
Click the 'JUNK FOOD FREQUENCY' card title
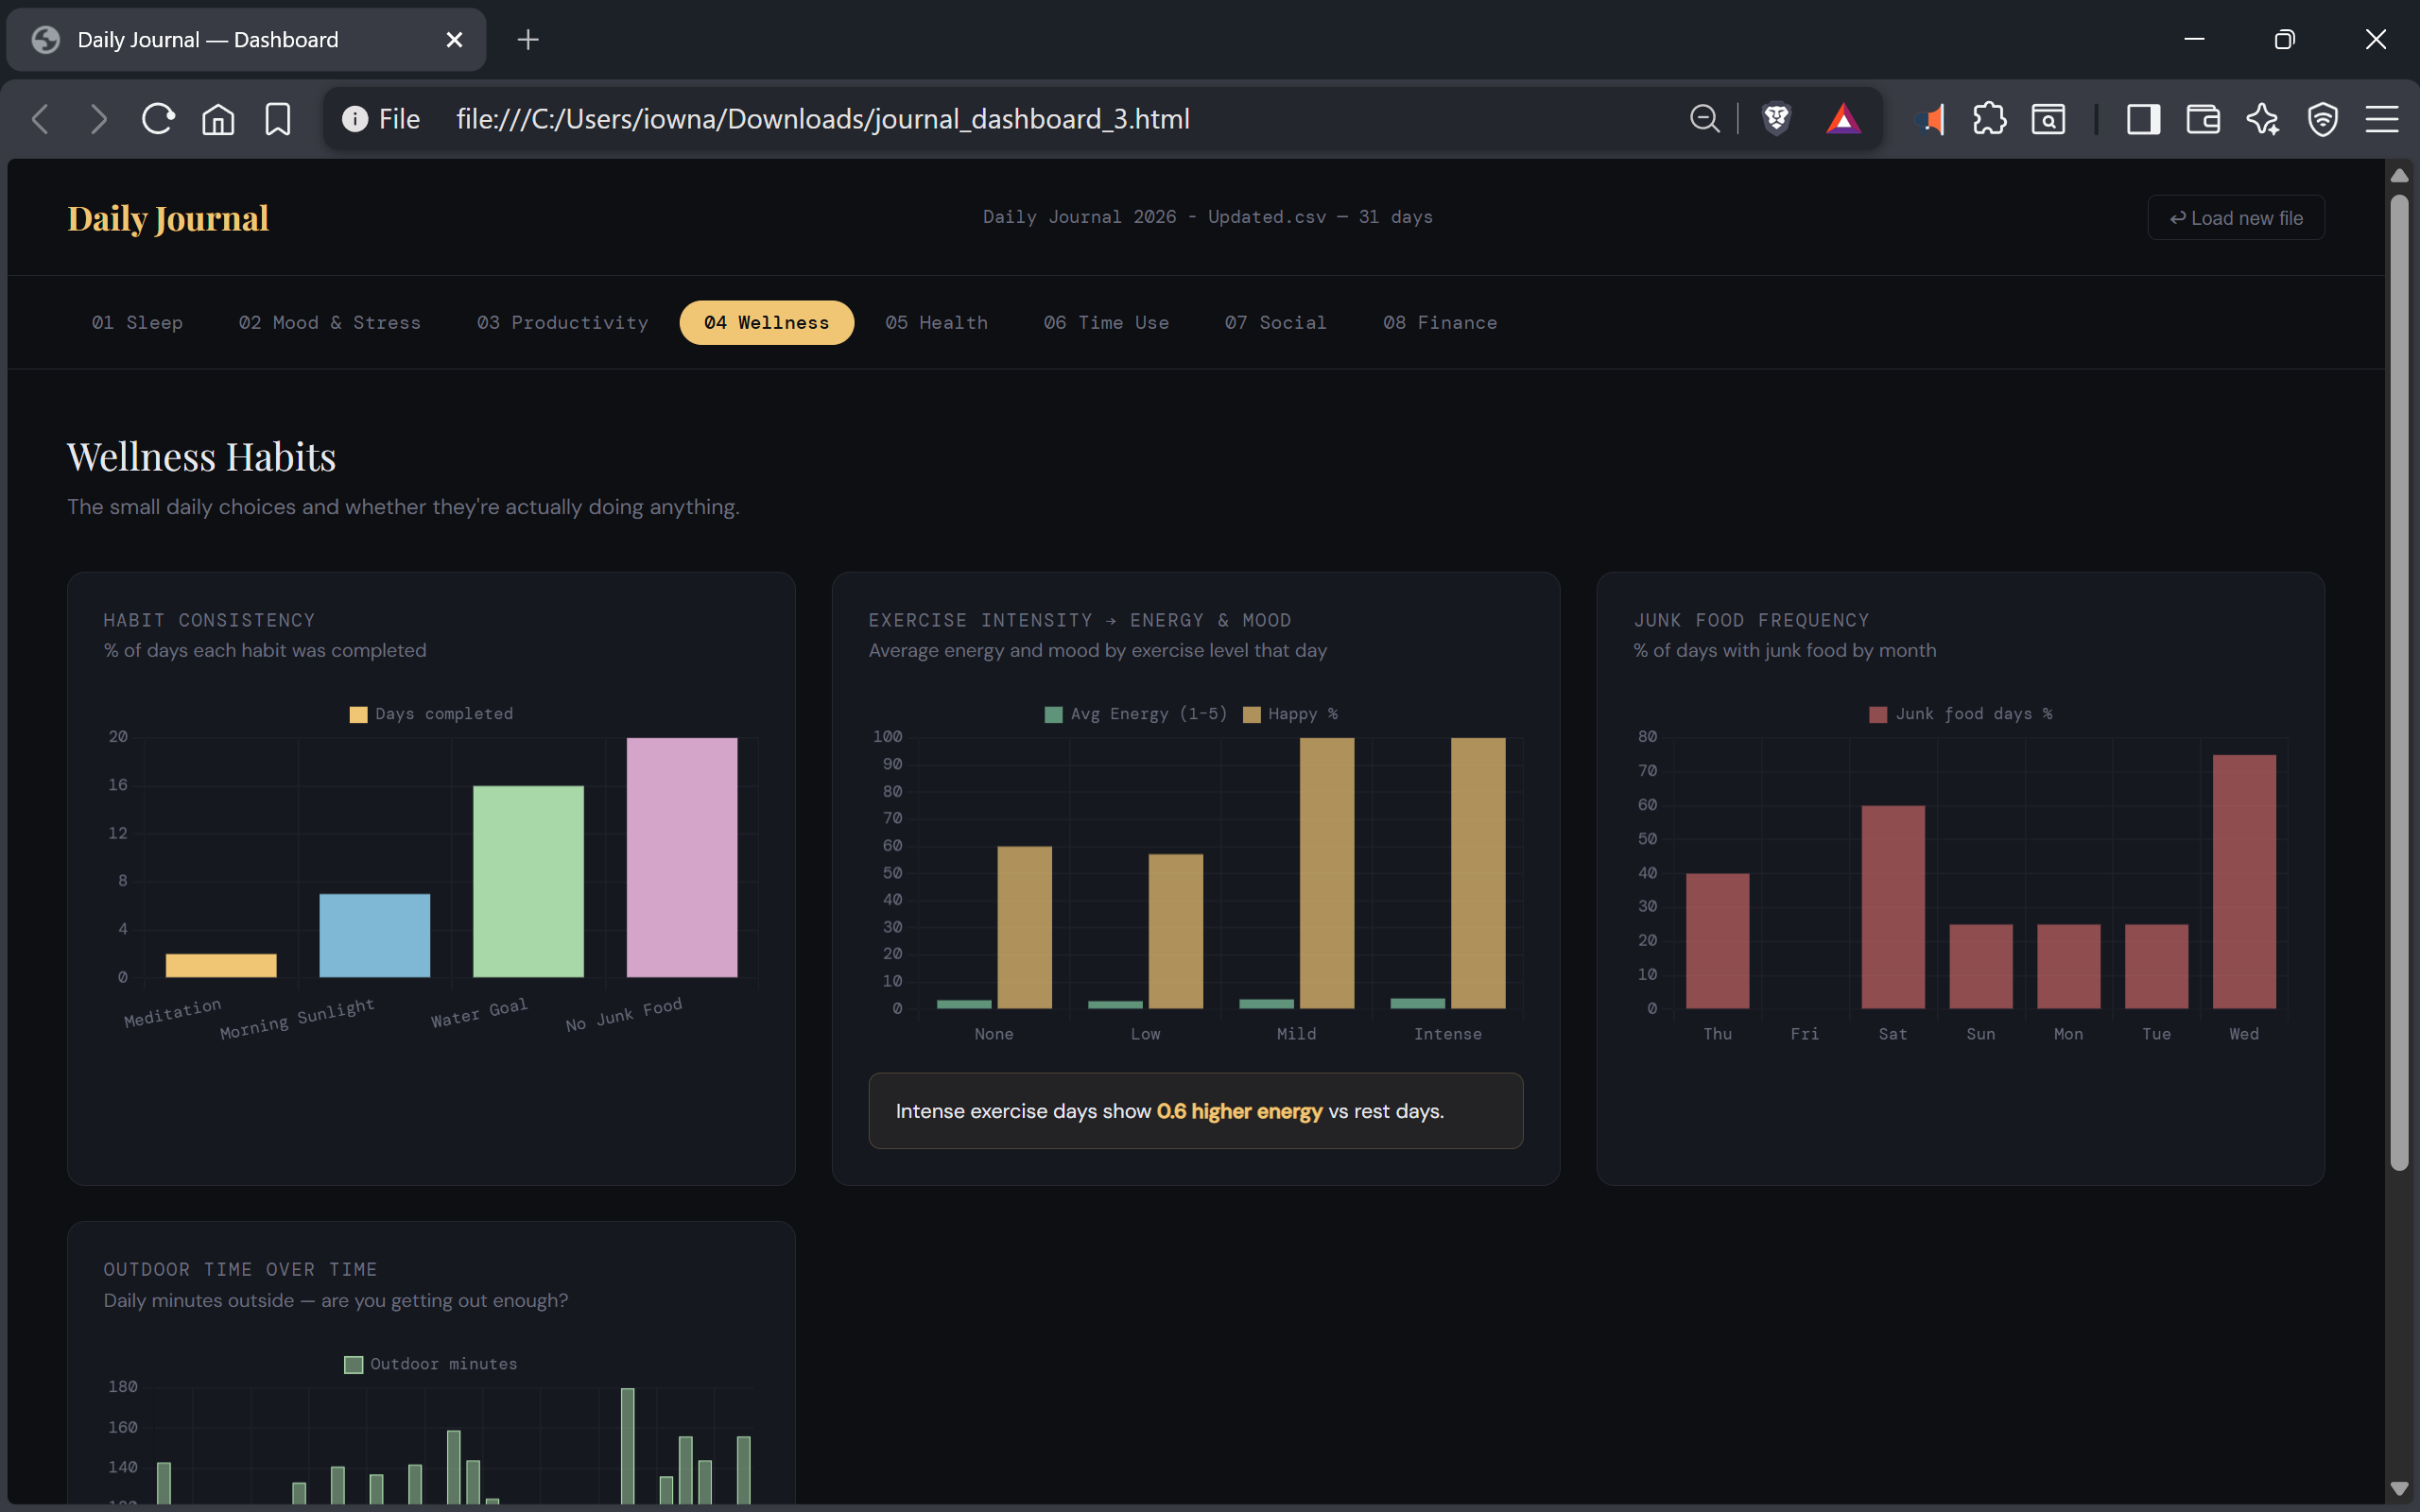(1751, 620)
